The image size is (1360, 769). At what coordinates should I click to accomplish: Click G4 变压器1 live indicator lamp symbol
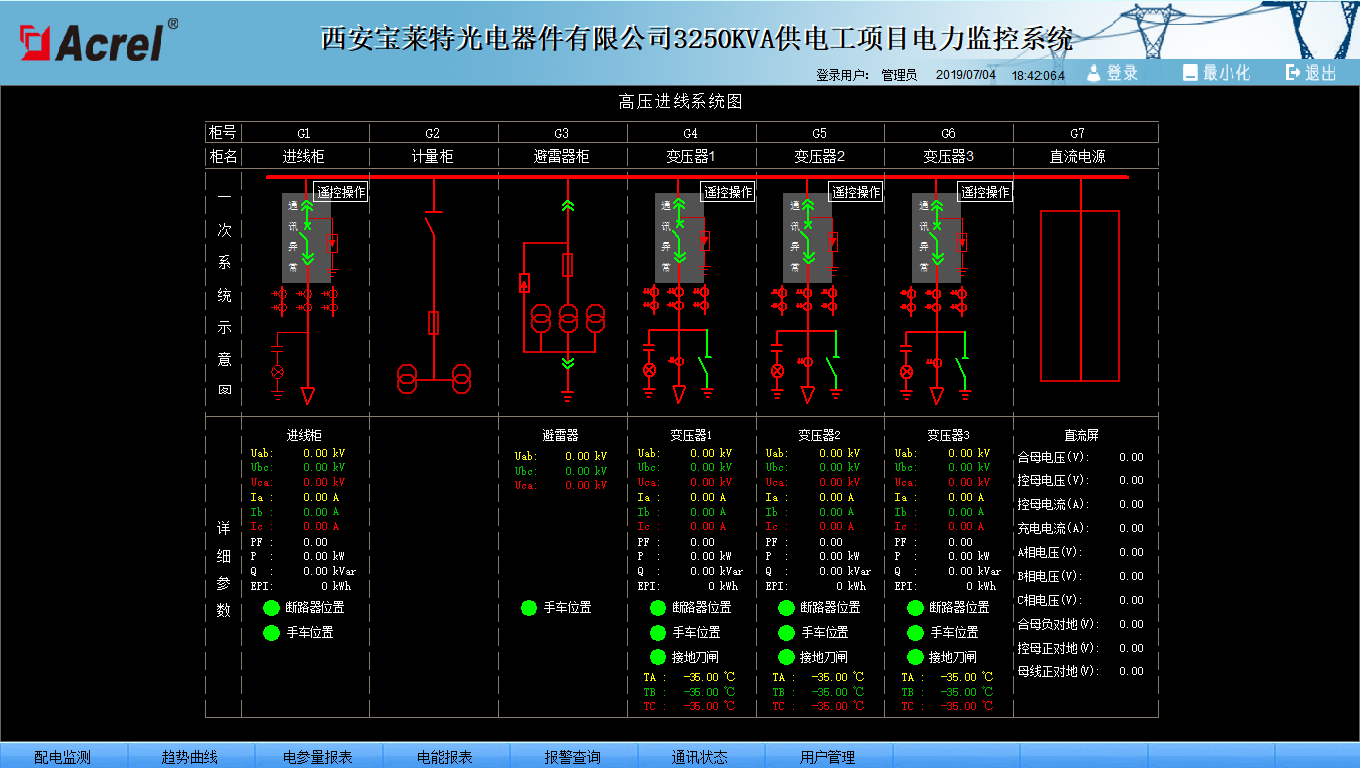pyautogui.click(x=649, y=371)
